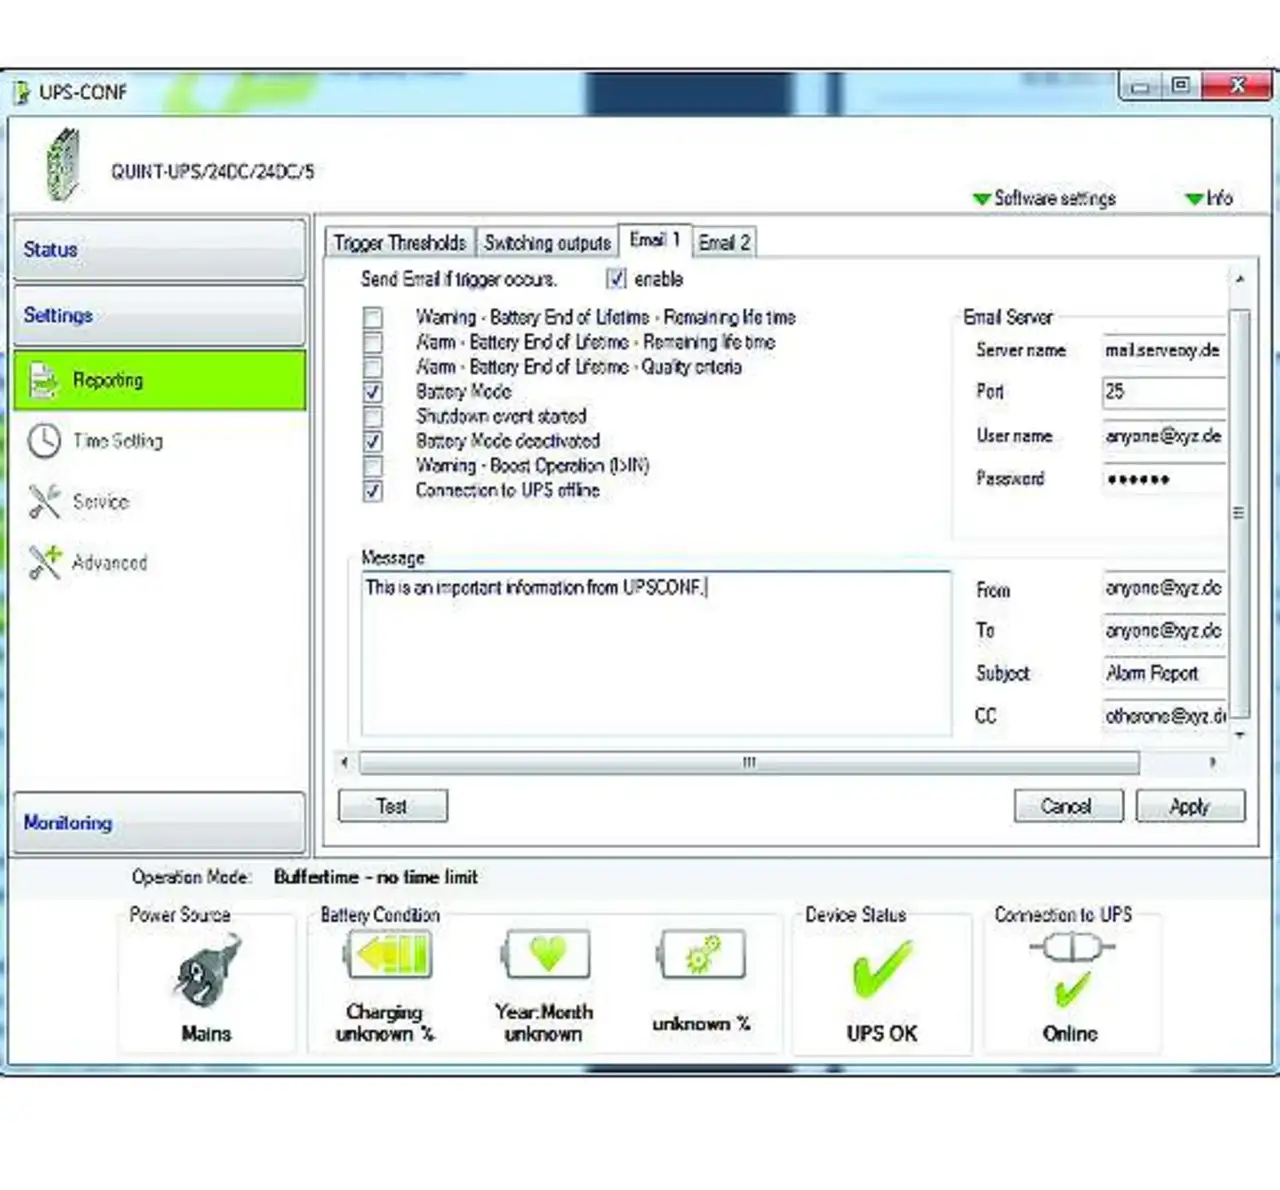Click the Apply button
This screenshot has width=1280, height=1190.
click(x=1189, y=806)
